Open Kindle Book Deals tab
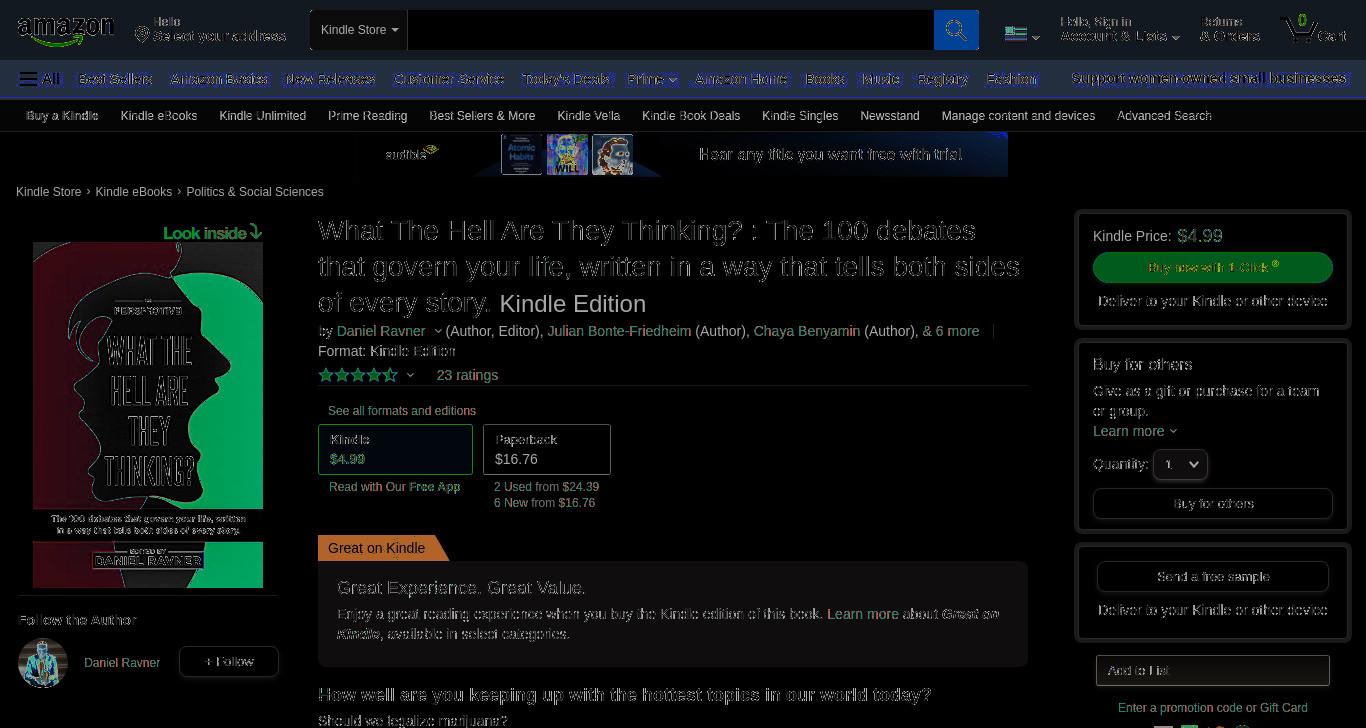This screenshot has width=1366, height=728. click(x=691, y=116)
